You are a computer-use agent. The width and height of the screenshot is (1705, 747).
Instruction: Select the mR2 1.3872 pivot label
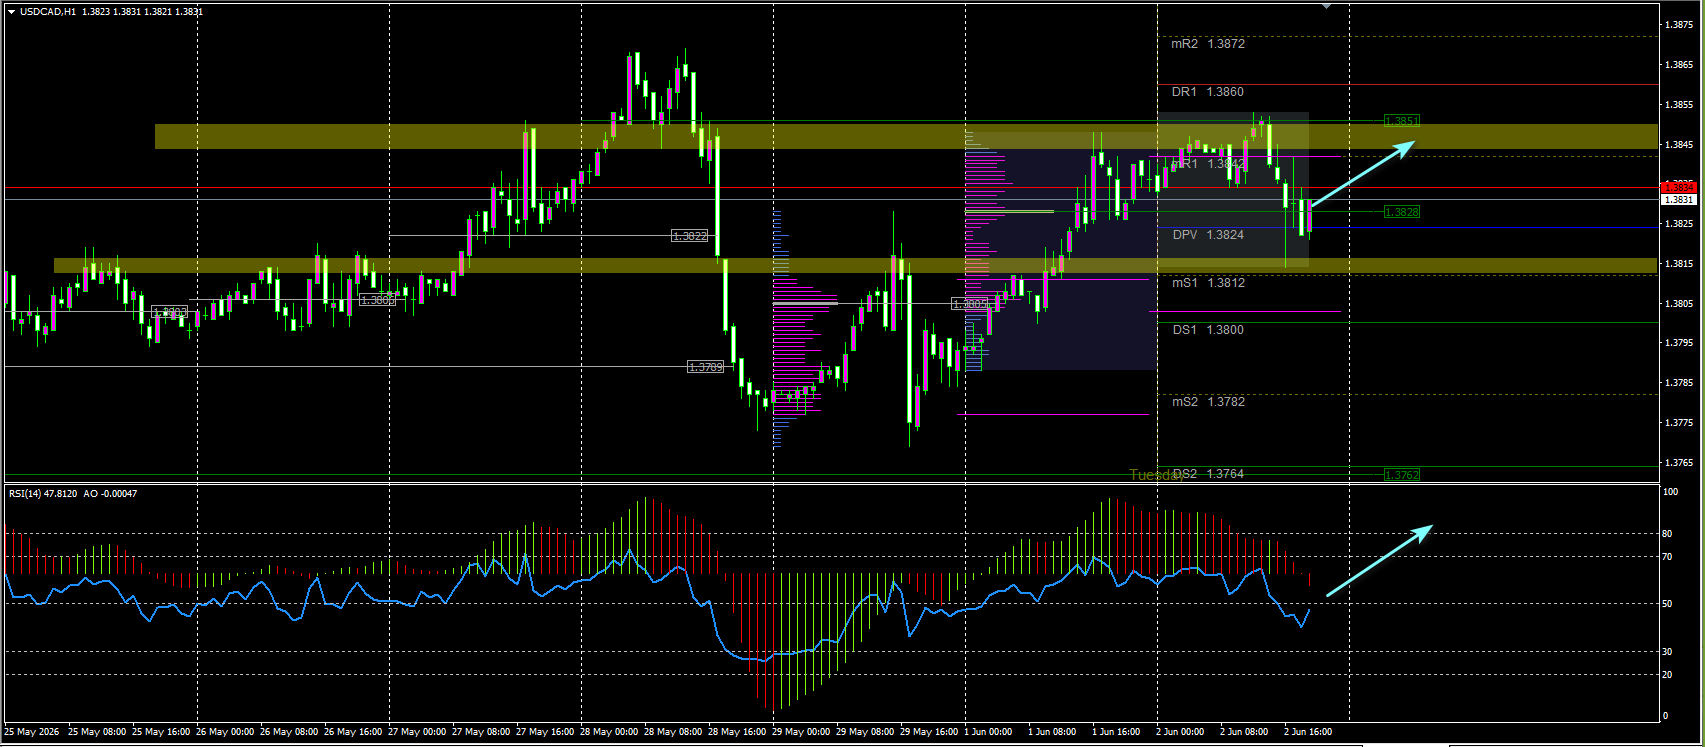click(1208, 44)
